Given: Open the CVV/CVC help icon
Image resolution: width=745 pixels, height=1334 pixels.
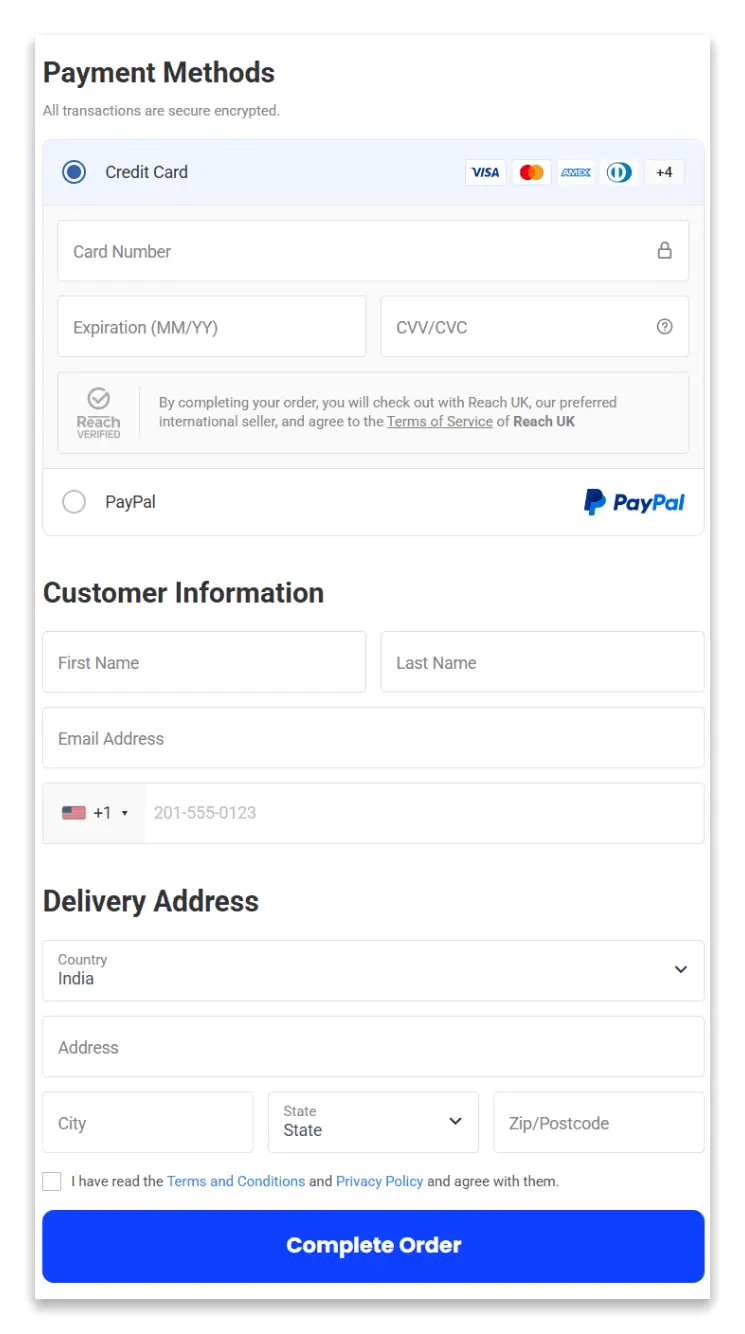Looking at the screenshot, I should [665, 326].
